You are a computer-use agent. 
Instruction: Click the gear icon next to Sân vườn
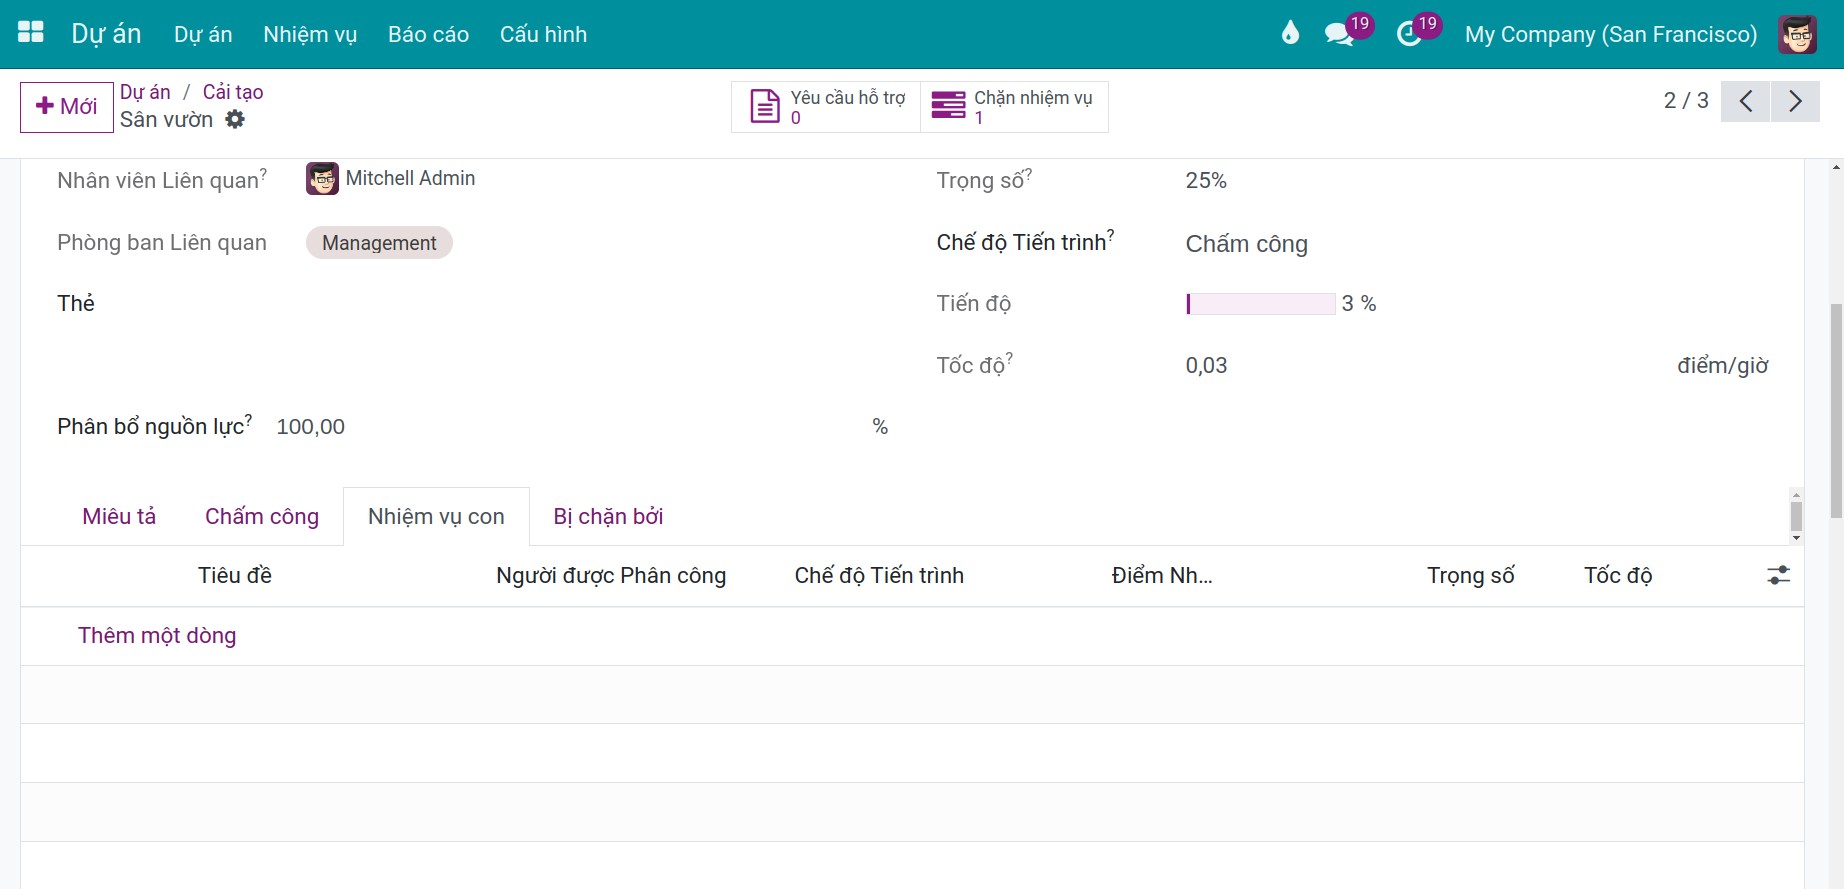point(235,119)
